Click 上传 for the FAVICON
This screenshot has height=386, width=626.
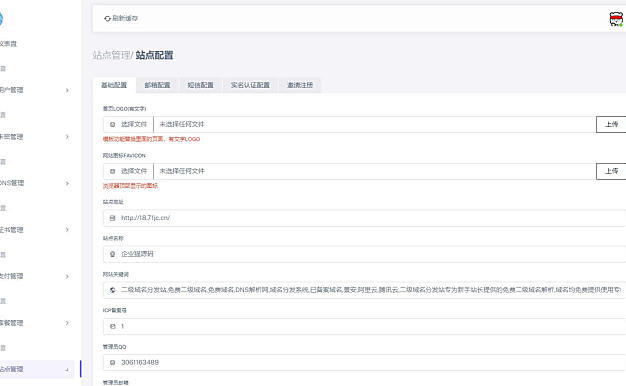pos(611,171)
